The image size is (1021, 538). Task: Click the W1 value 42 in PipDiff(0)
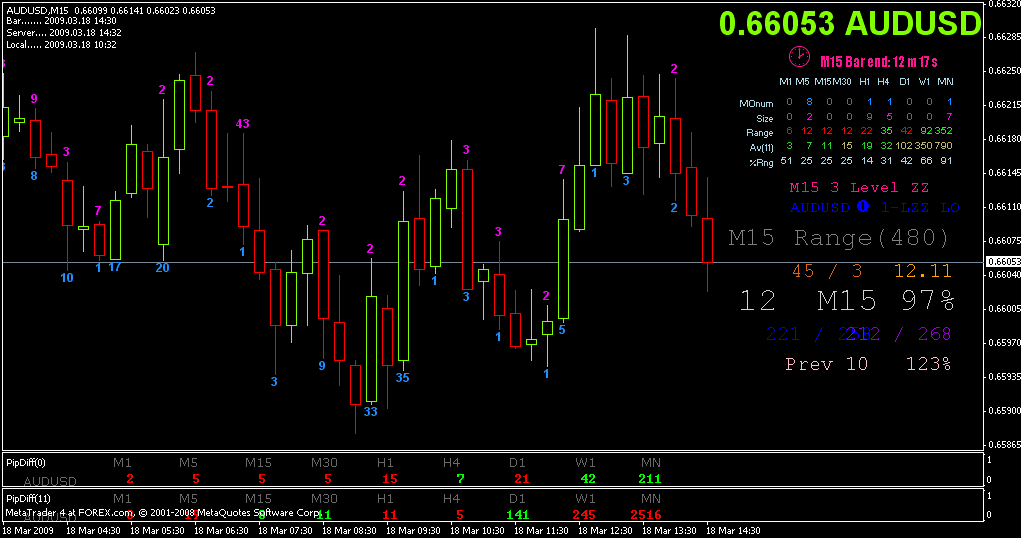[x=588, y=479]
